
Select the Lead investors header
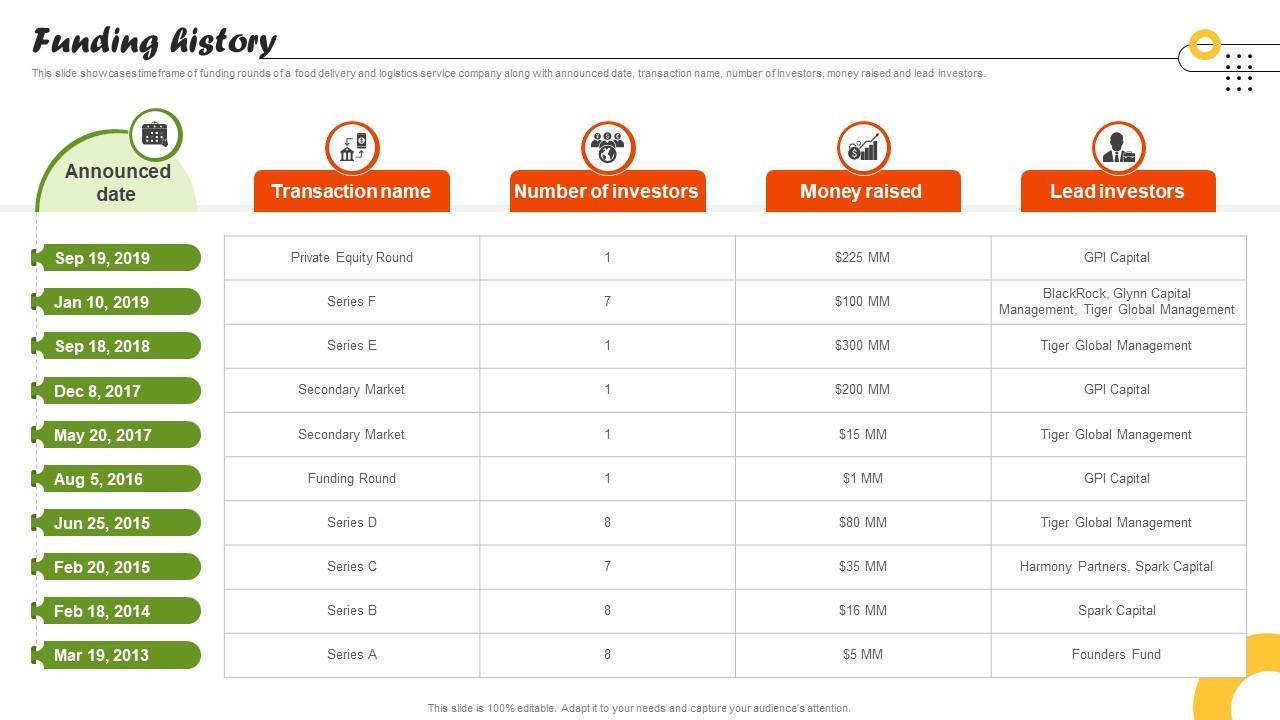tap(1117, 191)
